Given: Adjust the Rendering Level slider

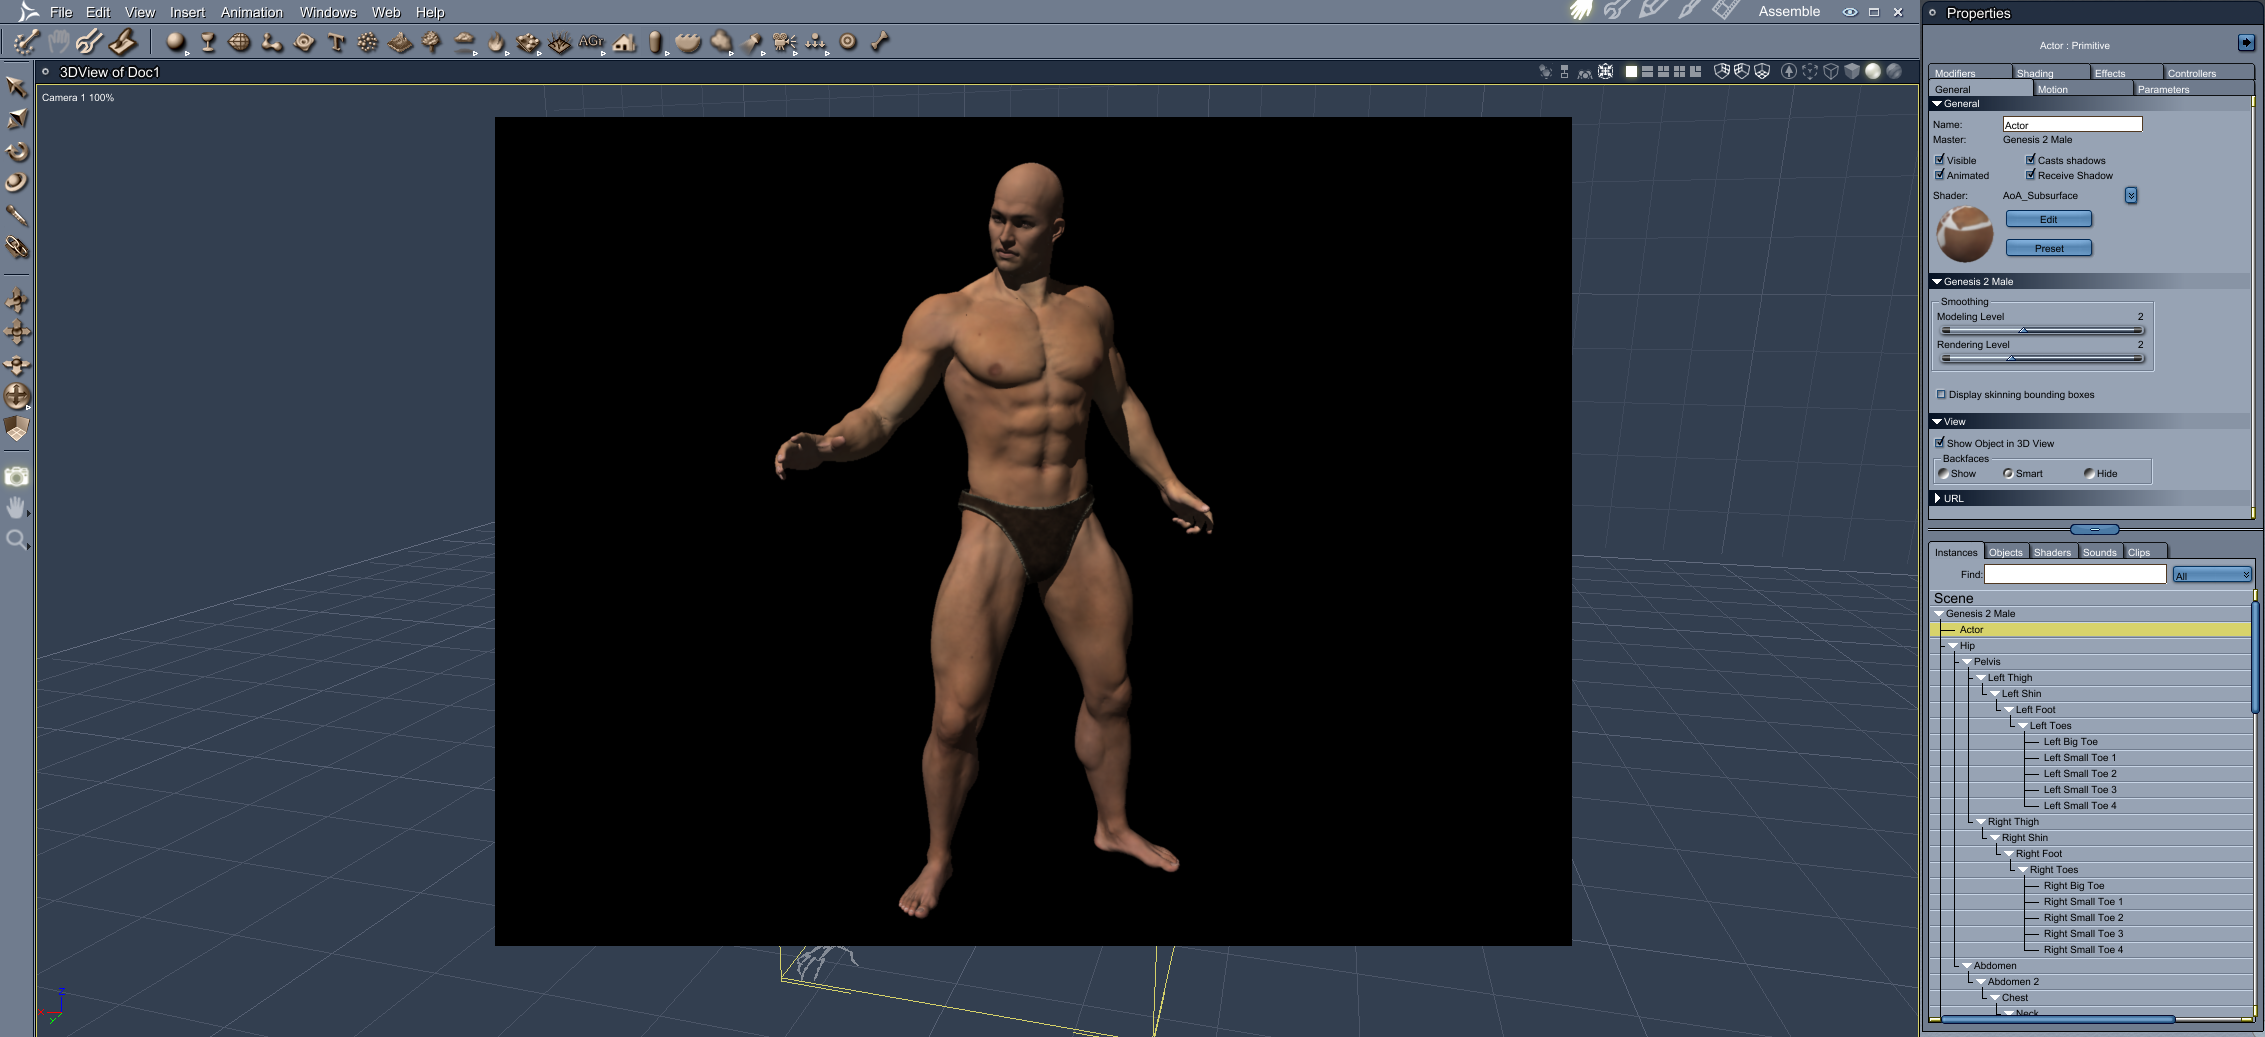Looking at the screenshot, I should coord(2042,358).
